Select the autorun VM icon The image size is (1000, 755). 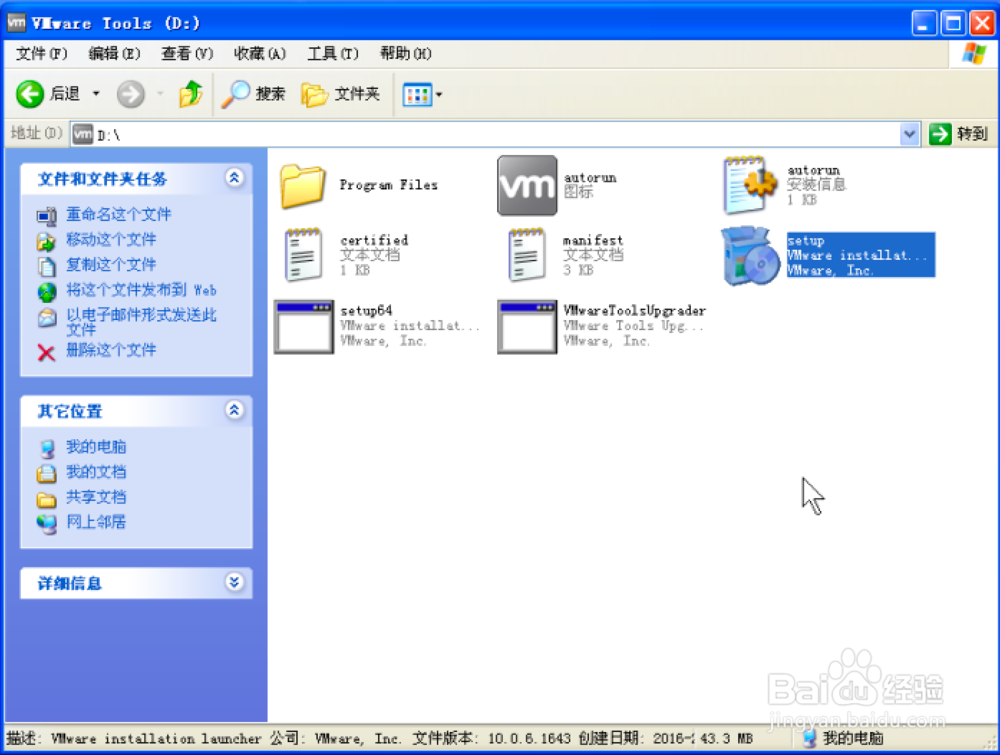pos(527,185)
